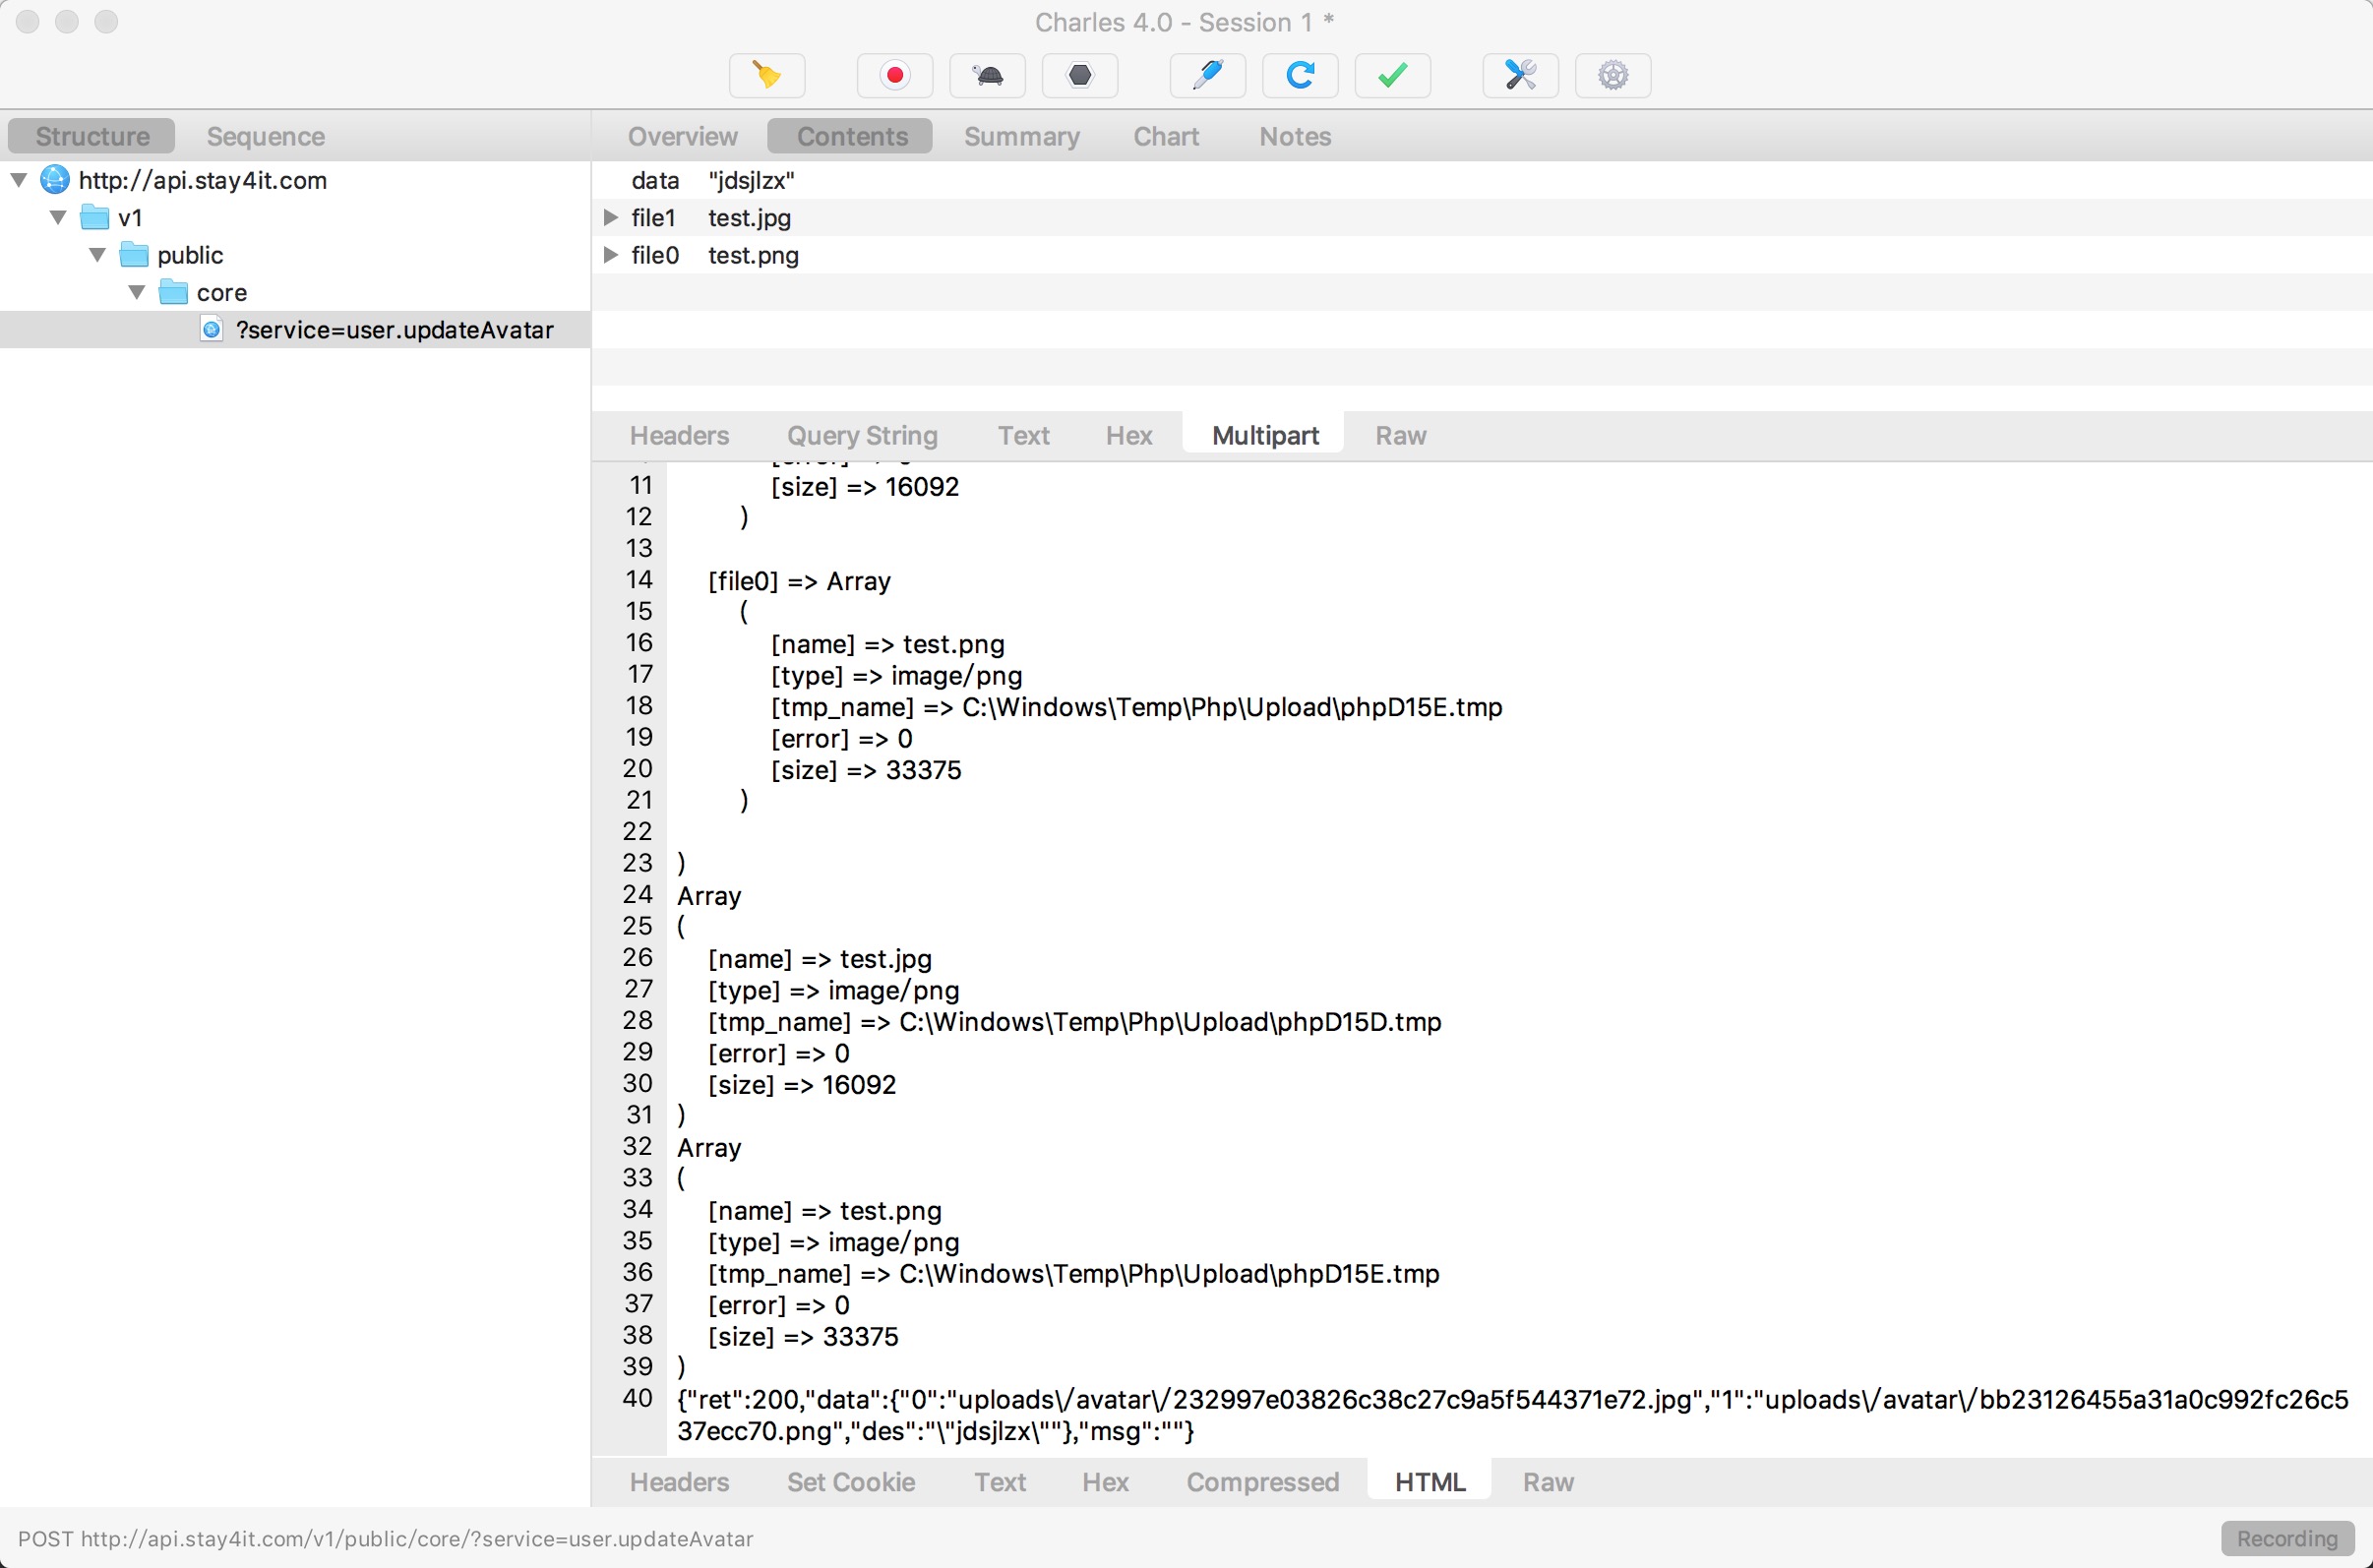Screen dimensions: 2373x1568
Task: Select the data "jdsjlzx" row
Action: 1482,180
